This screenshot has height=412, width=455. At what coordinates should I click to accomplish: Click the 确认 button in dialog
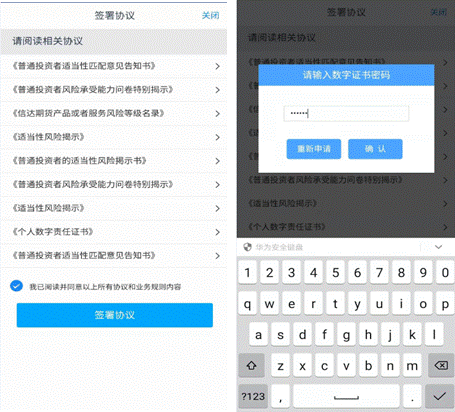point(375,149)
